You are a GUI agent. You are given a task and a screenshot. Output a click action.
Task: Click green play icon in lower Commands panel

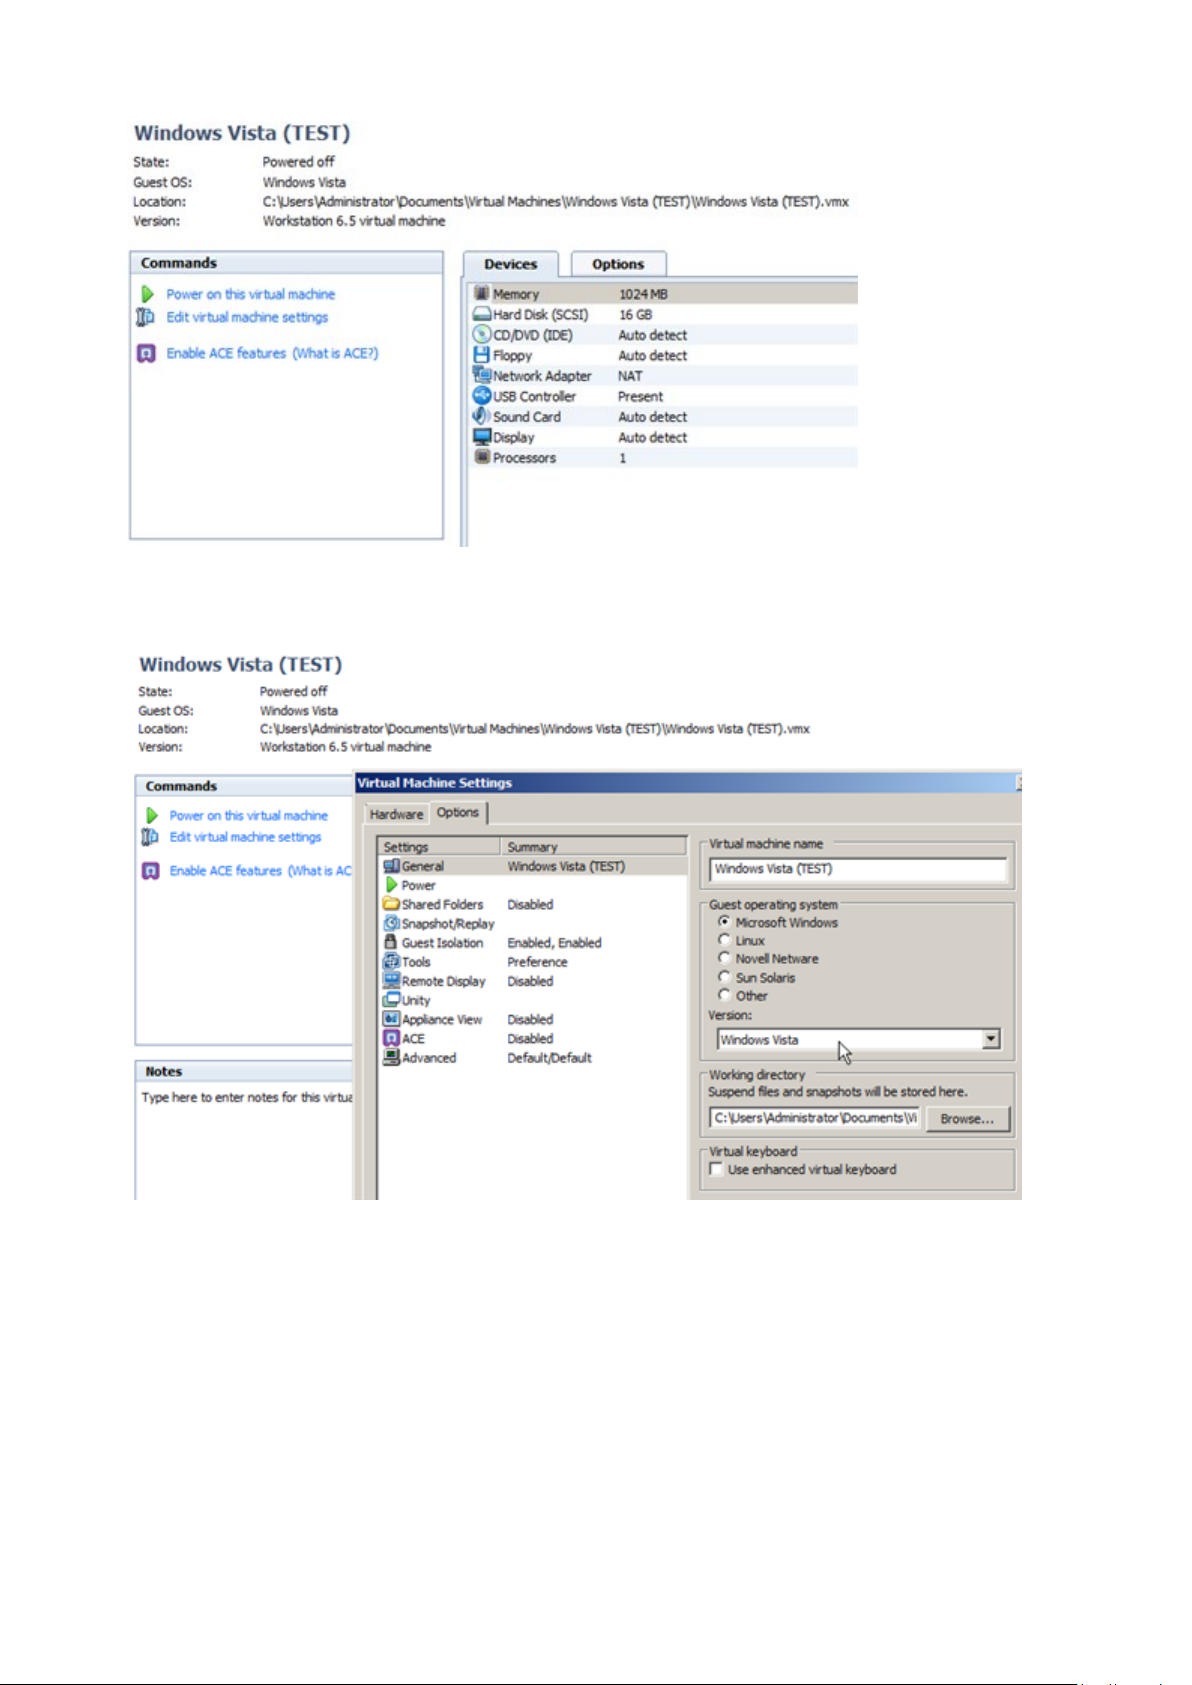pos(152,815)
